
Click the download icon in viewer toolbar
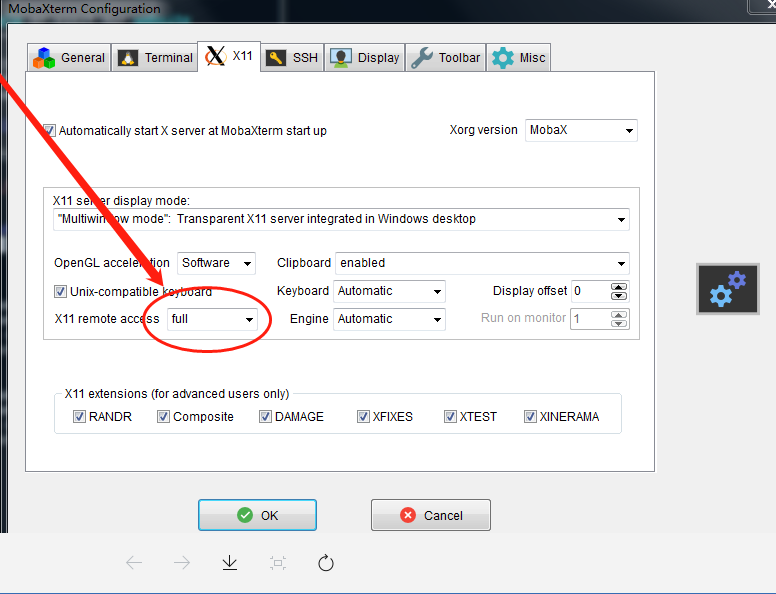pos(230,563)
